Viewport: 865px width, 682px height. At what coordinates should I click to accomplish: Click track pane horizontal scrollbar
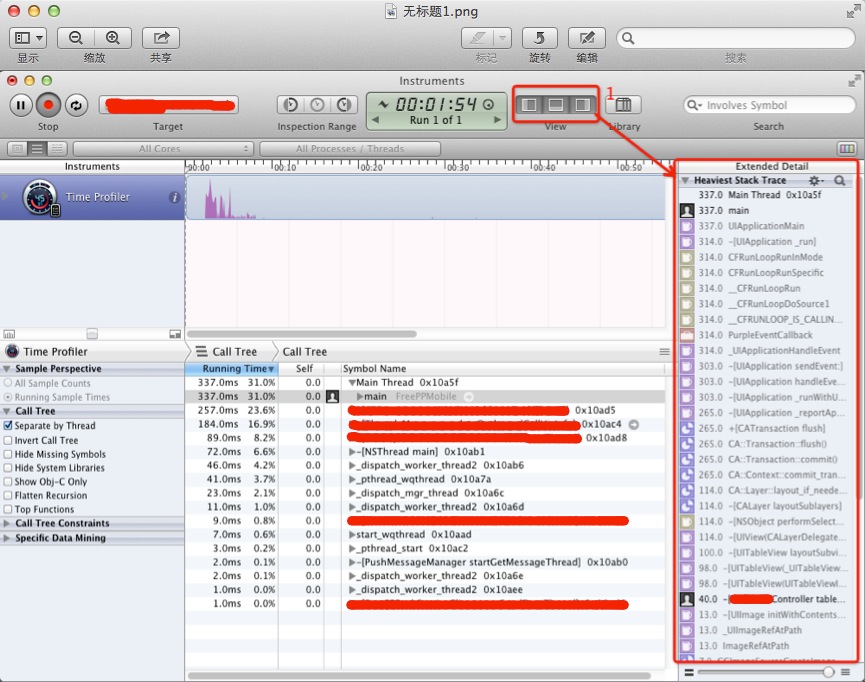click(302, 334)
